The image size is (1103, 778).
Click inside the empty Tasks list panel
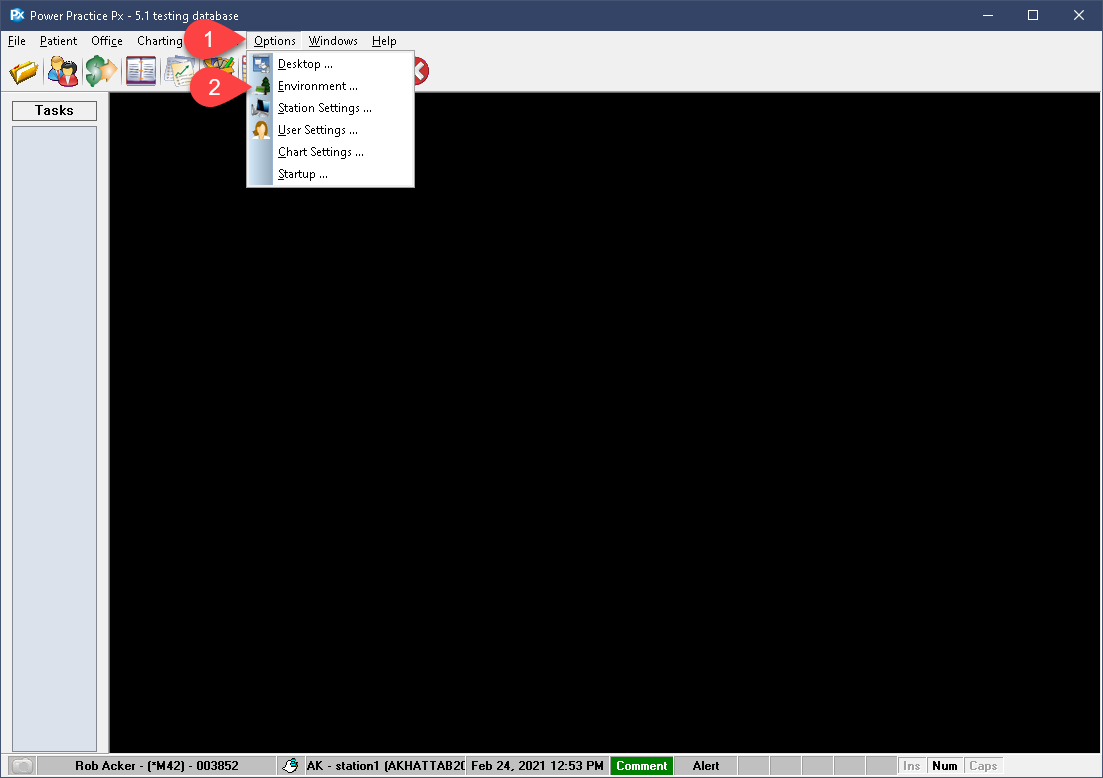[54, 438]
